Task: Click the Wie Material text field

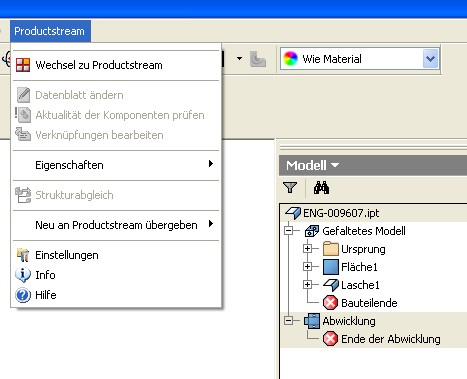Action: pos(332,59)
